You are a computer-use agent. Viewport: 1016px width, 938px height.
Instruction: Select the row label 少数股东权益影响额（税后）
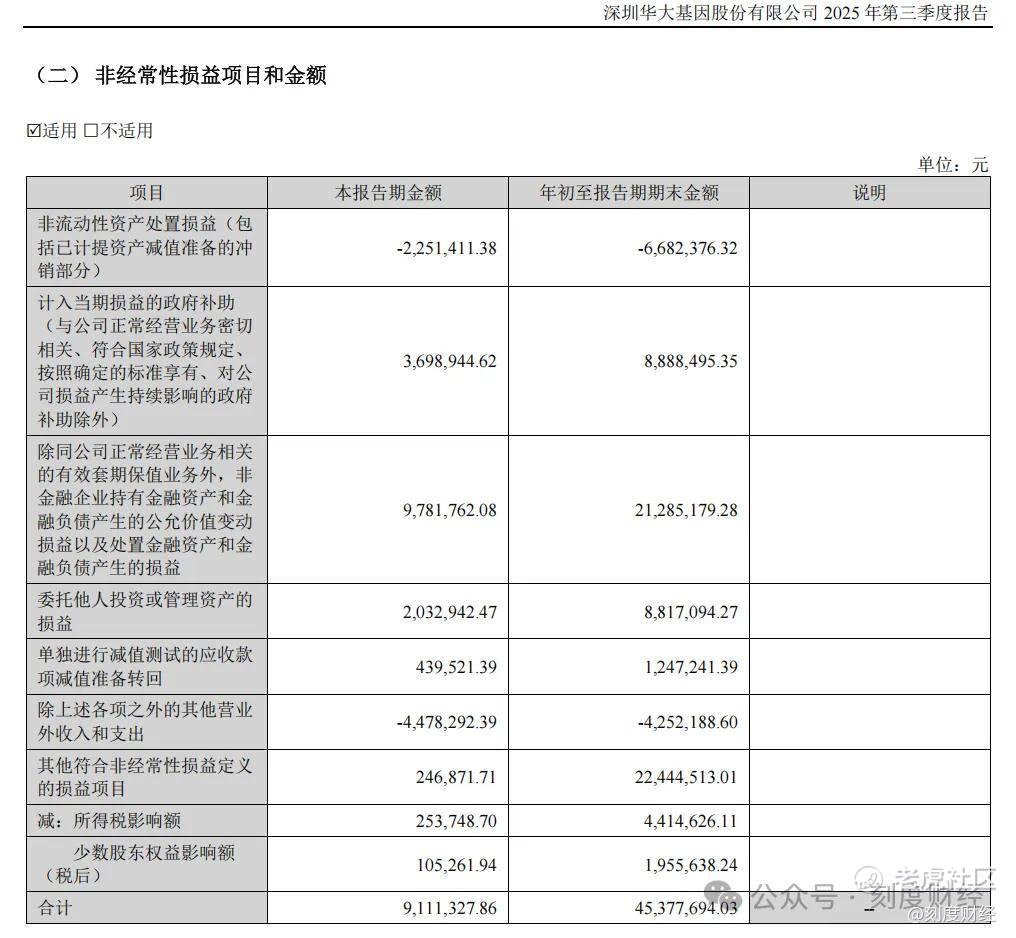click(x=138, y=864)
